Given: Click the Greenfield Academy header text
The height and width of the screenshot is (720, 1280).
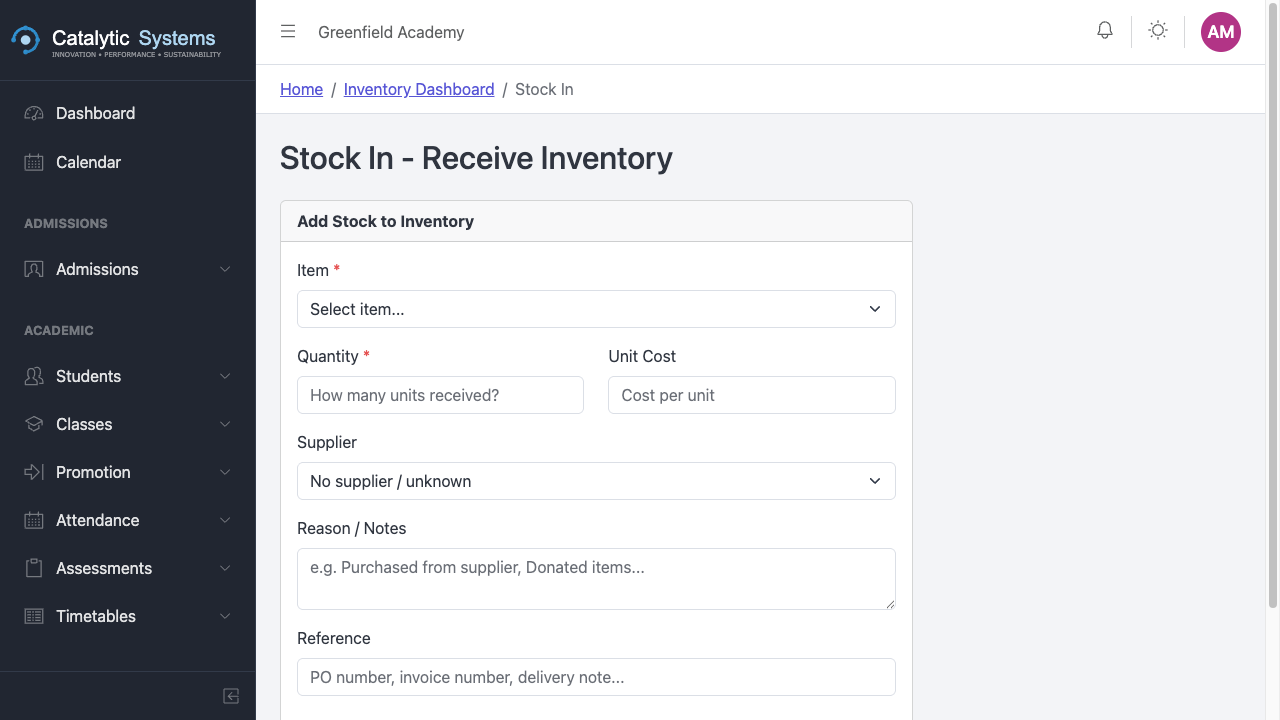Looking at the screenshot, I should pos(391,32).
